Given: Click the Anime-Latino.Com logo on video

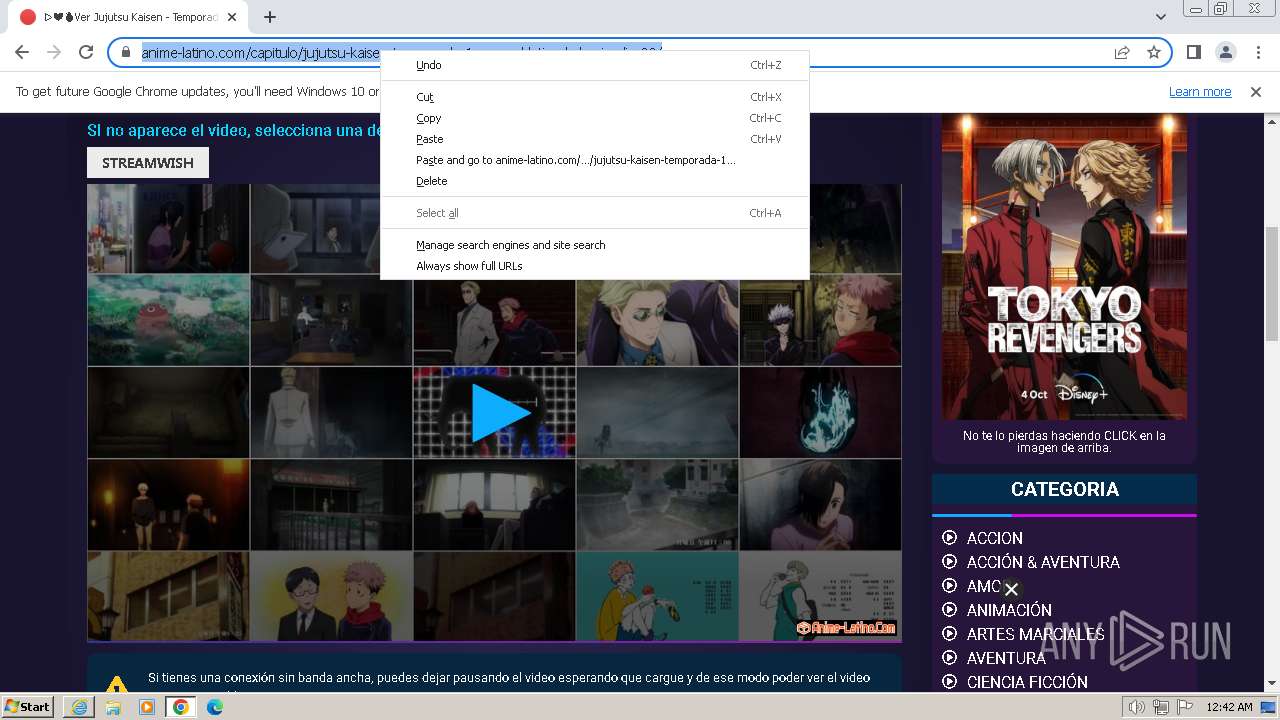Looking at the screenshot, I should point(846,627).
